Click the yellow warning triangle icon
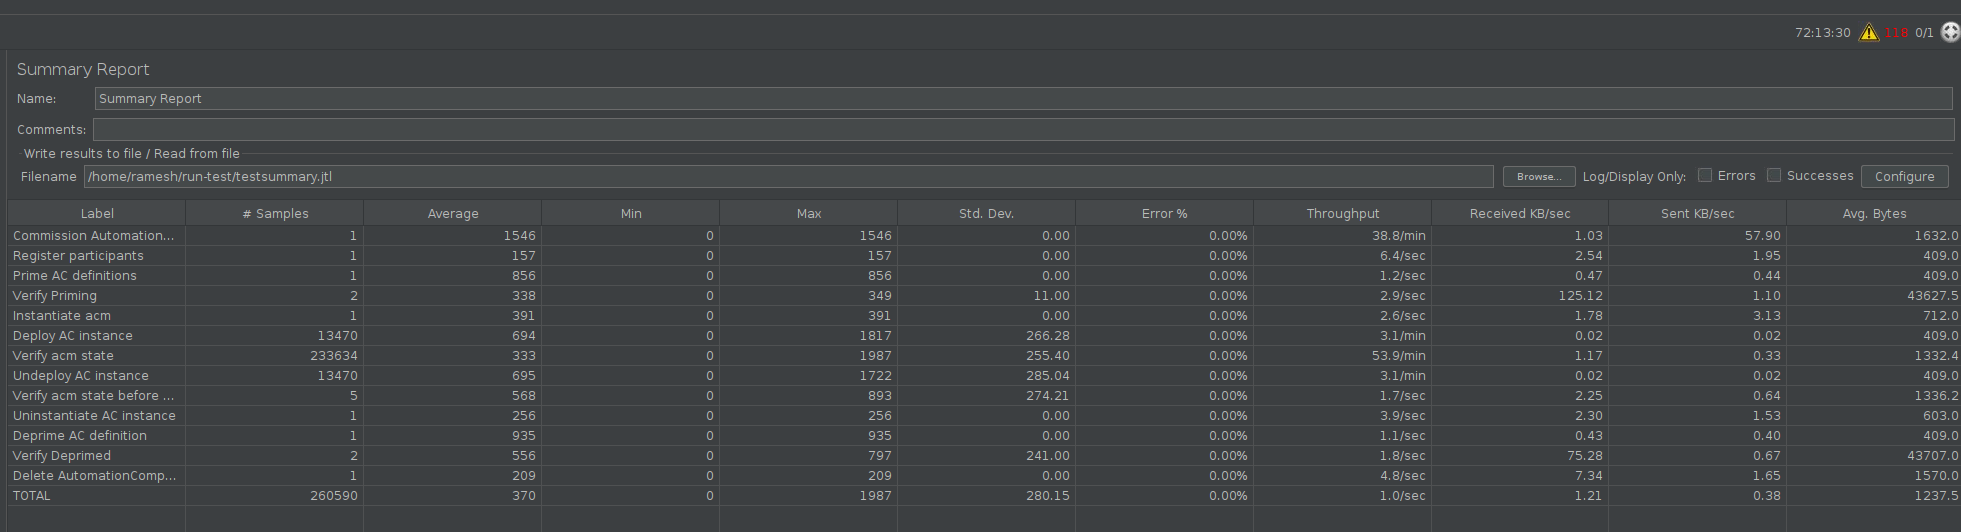The image size is (1961, 532). tap(1868, 33)
